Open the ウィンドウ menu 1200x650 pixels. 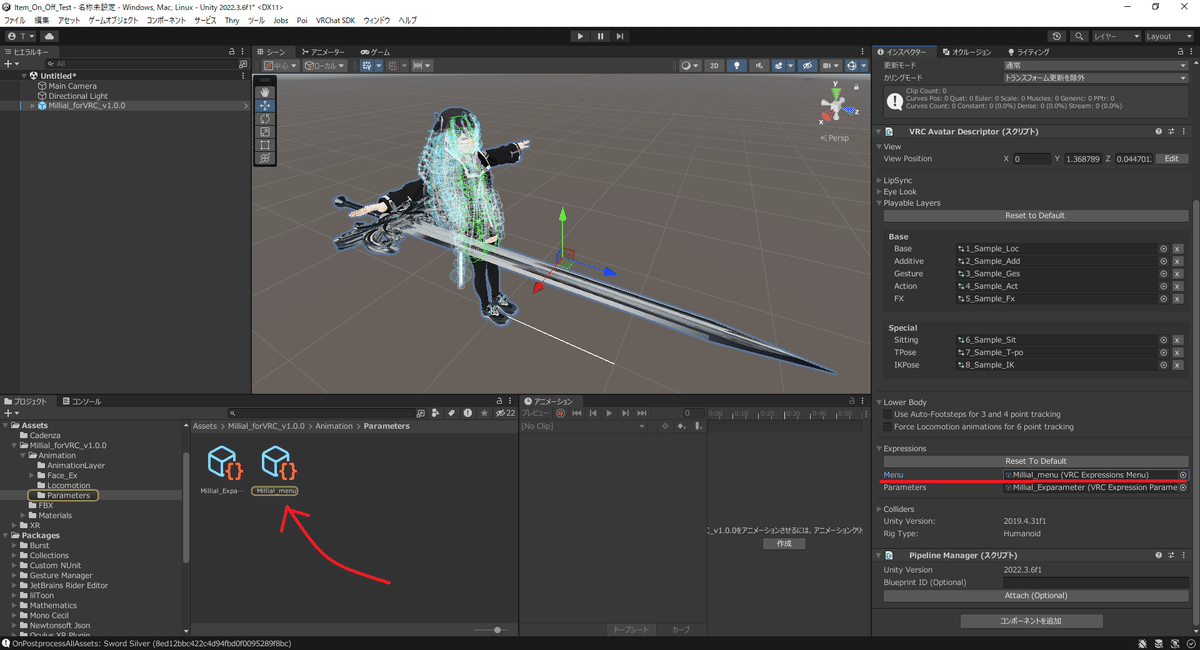click(x=377, y=20)
